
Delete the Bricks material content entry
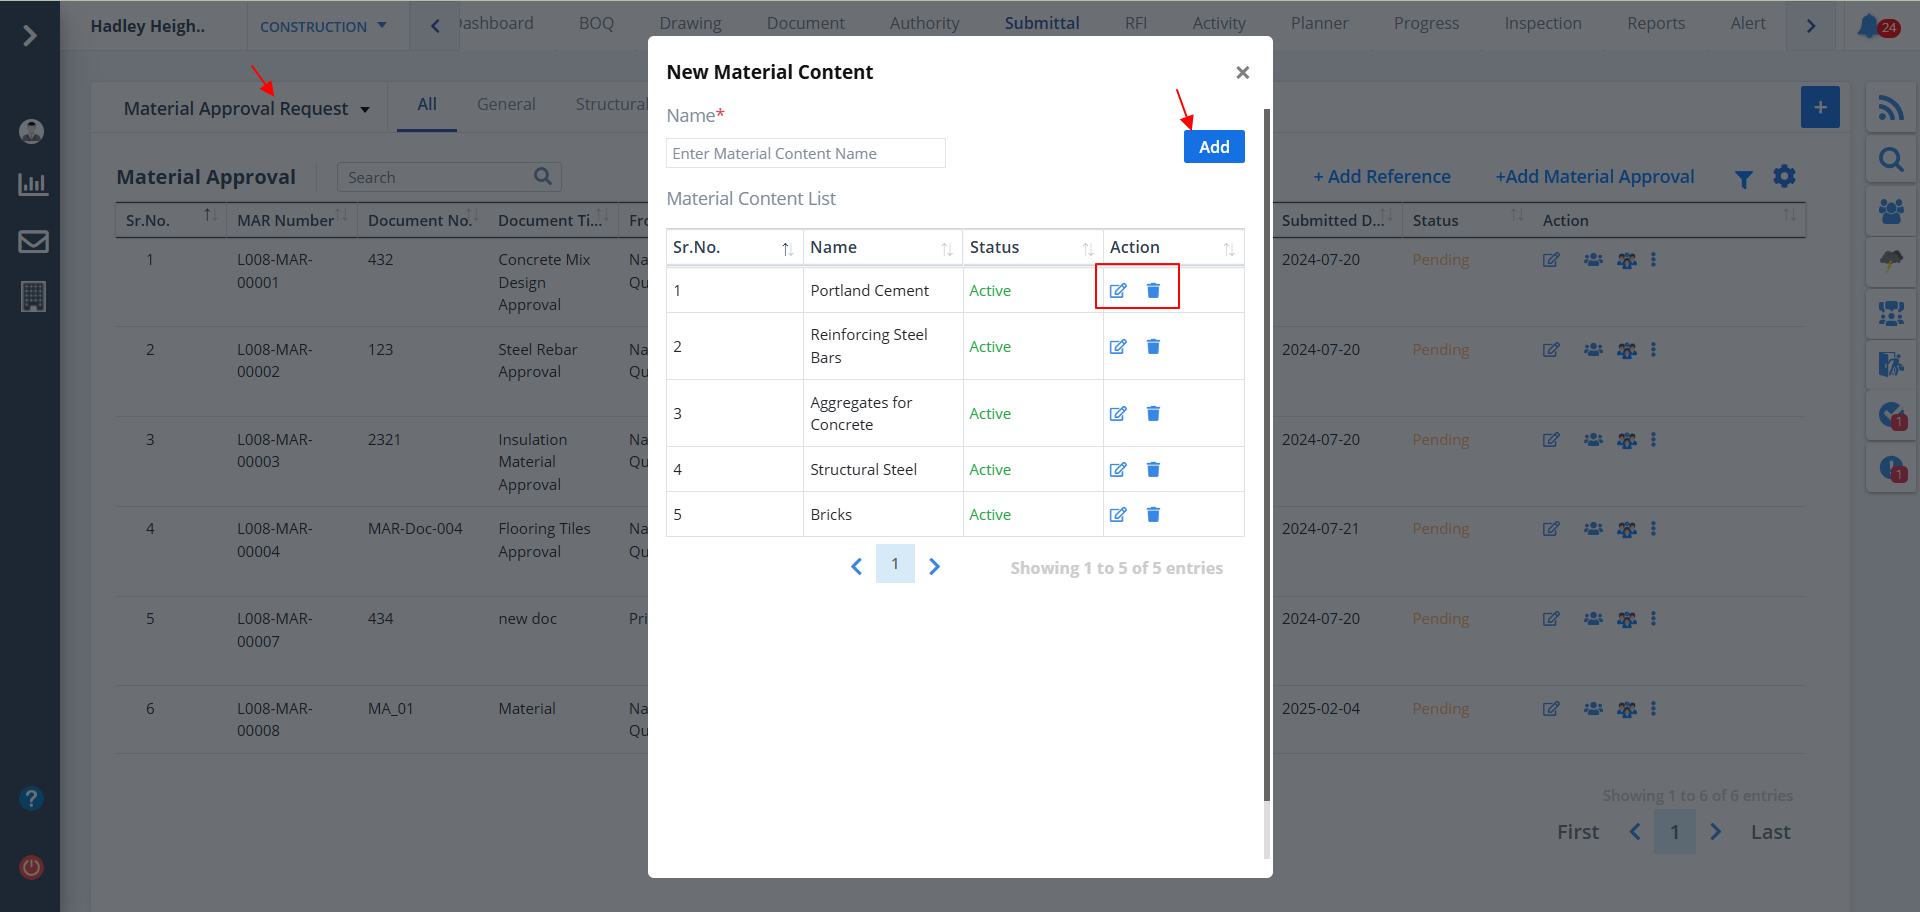[x=1153, y=515]
